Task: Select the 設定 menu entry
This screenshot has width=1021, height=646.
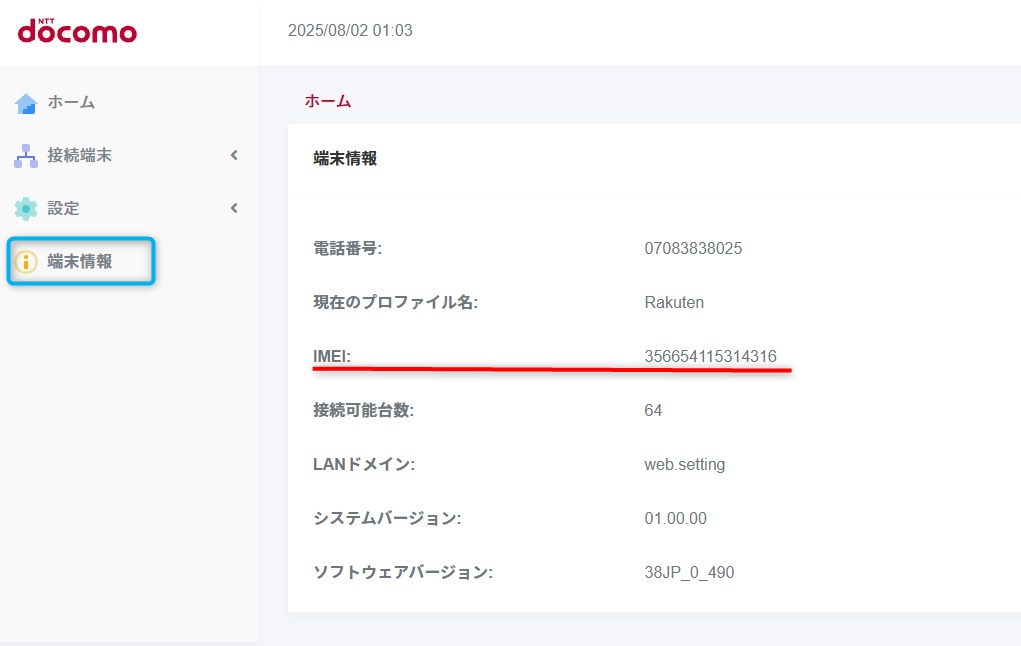Action: (63, 208)
